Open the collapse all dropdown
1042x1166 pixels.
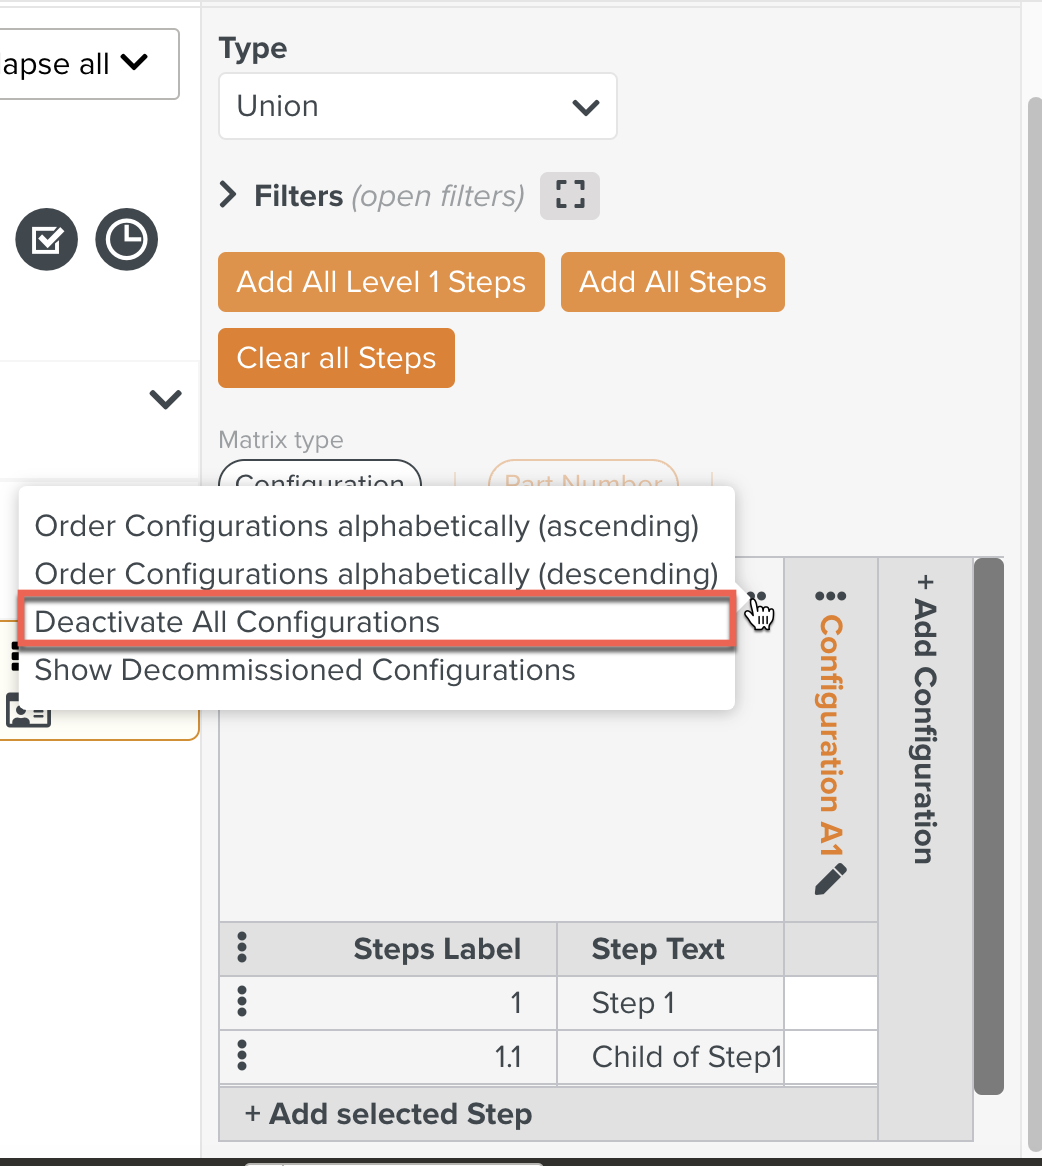tap(88, 65)
